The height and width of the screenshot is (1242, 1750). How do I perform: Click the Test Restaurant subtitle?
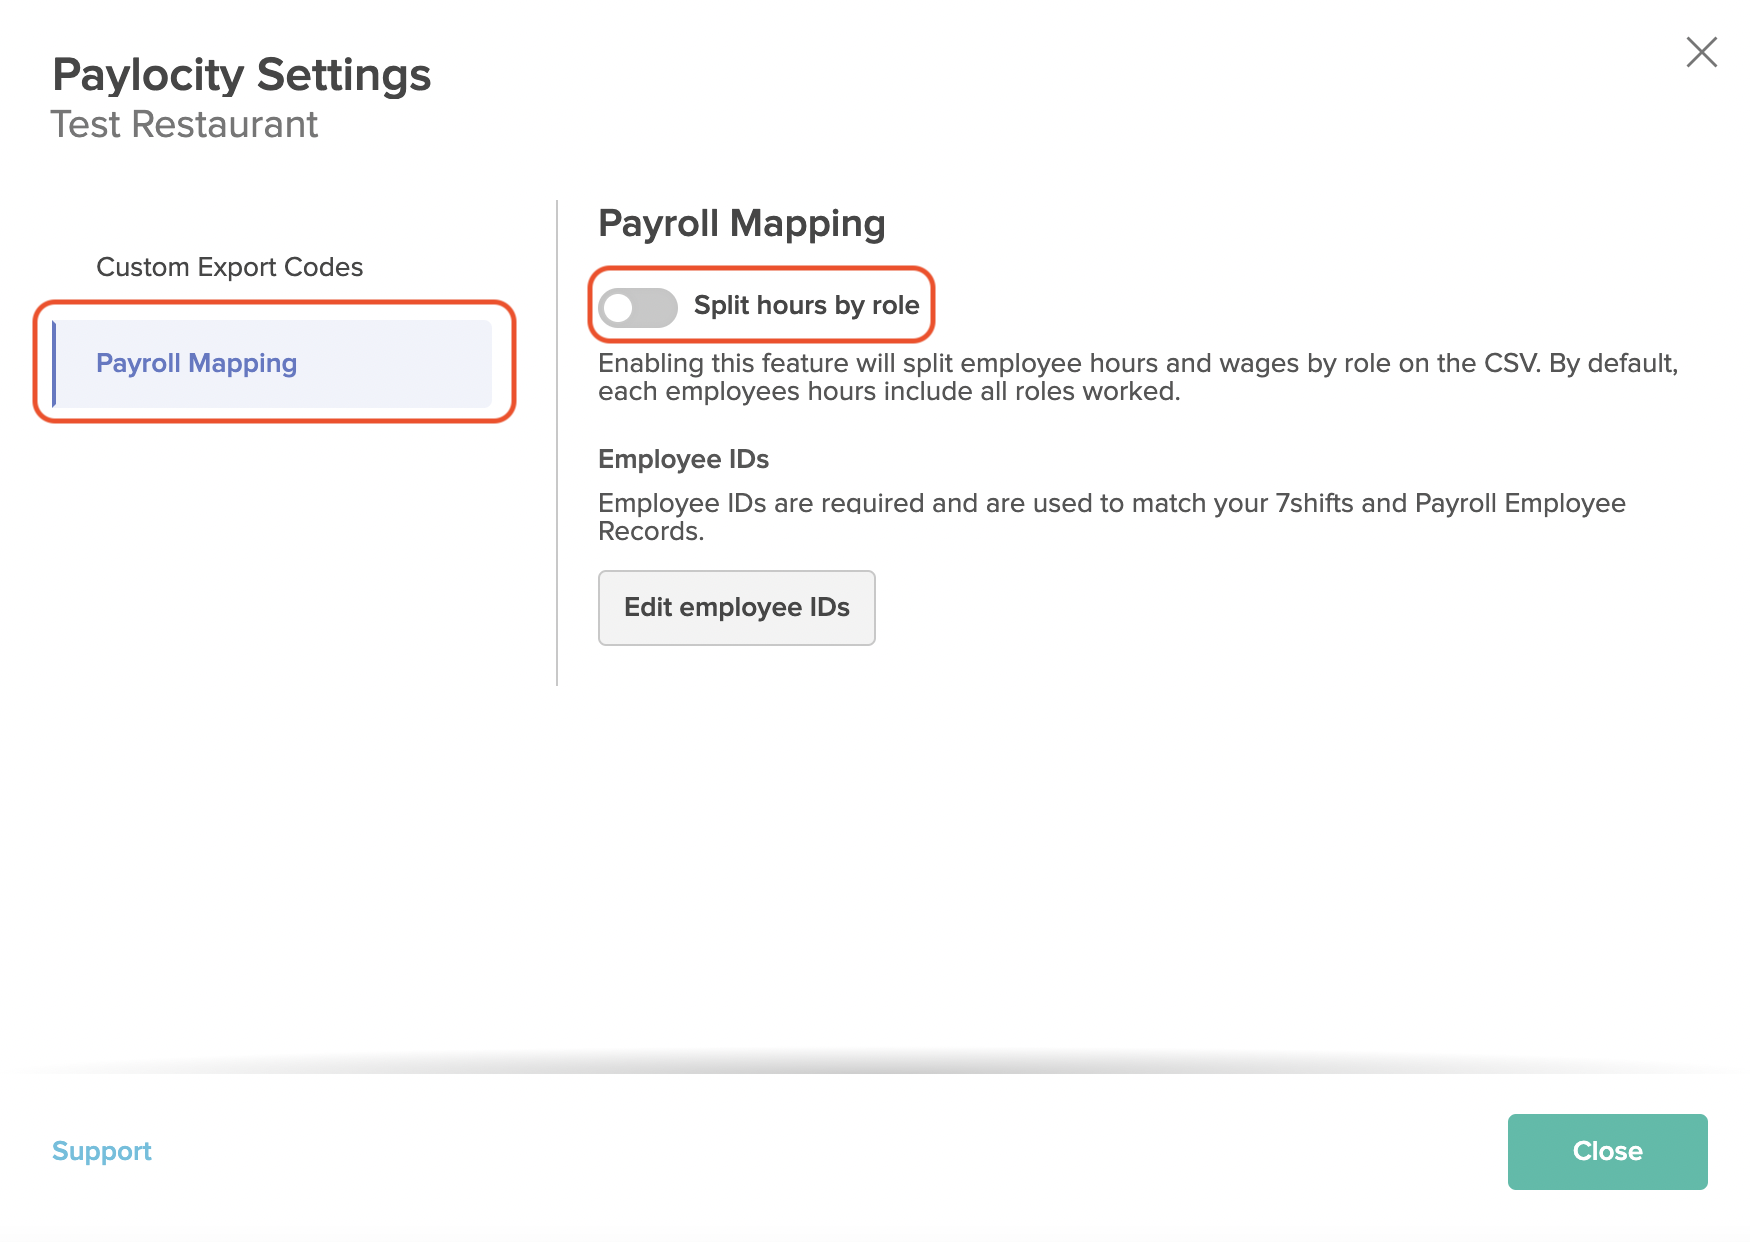click(x=184, y=125)
